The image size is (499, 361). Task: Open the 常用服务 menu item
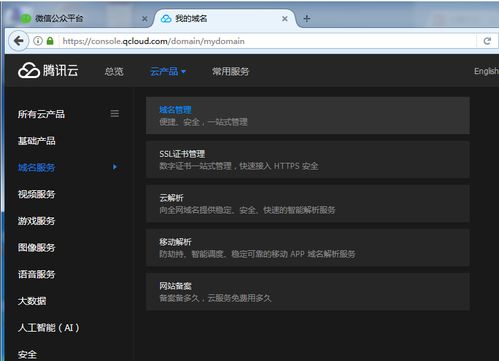[x=231, y=71]
